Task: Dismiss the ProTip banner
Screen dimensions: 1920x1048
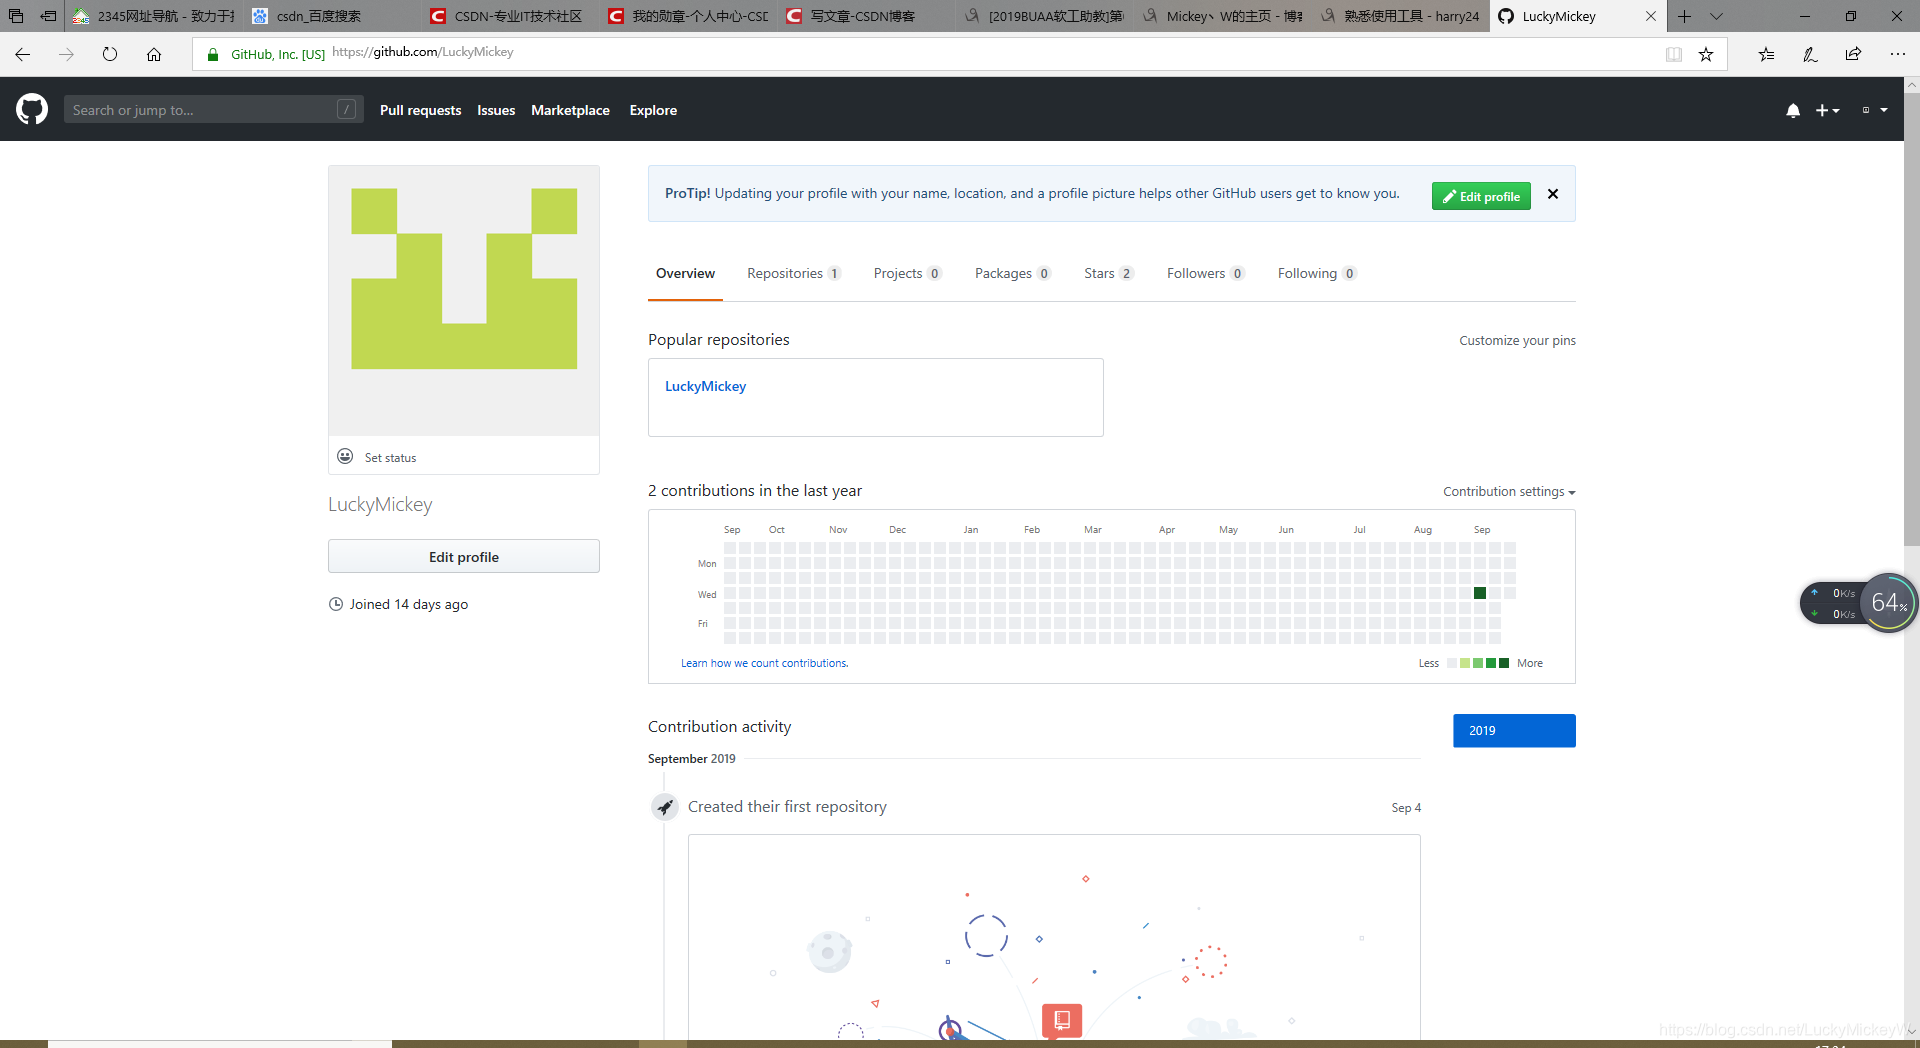Action: pos(1553,194)
